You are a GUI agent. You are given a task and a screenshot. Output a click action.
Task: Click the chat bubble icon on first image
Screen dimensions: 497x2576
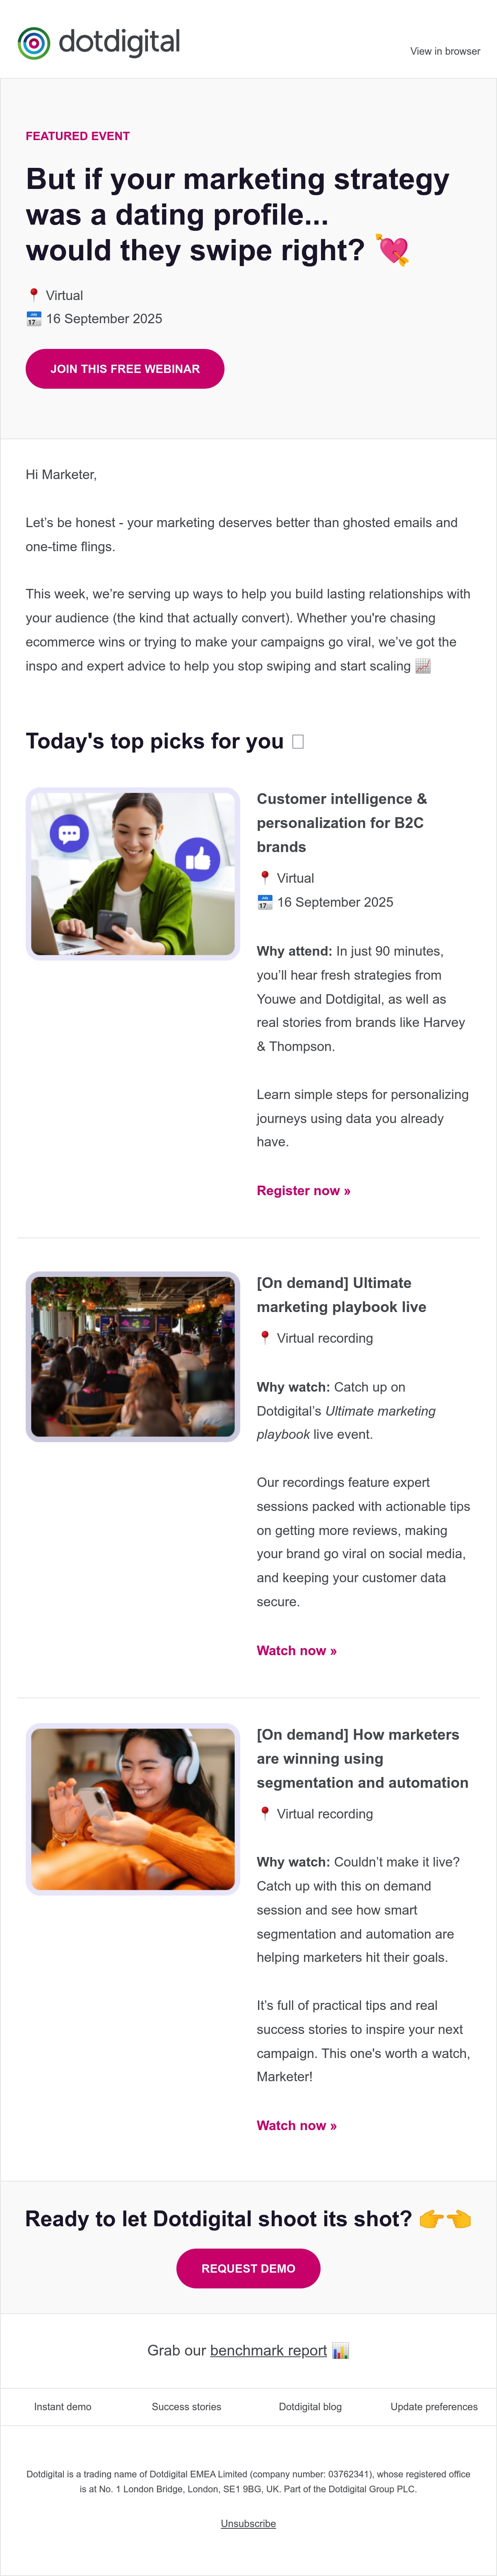[69, 833]
